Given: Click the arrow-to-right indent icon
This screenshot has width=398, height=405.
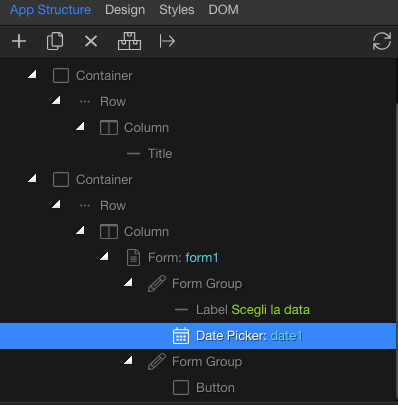Looking at the screenshot, I should (167, 42).
